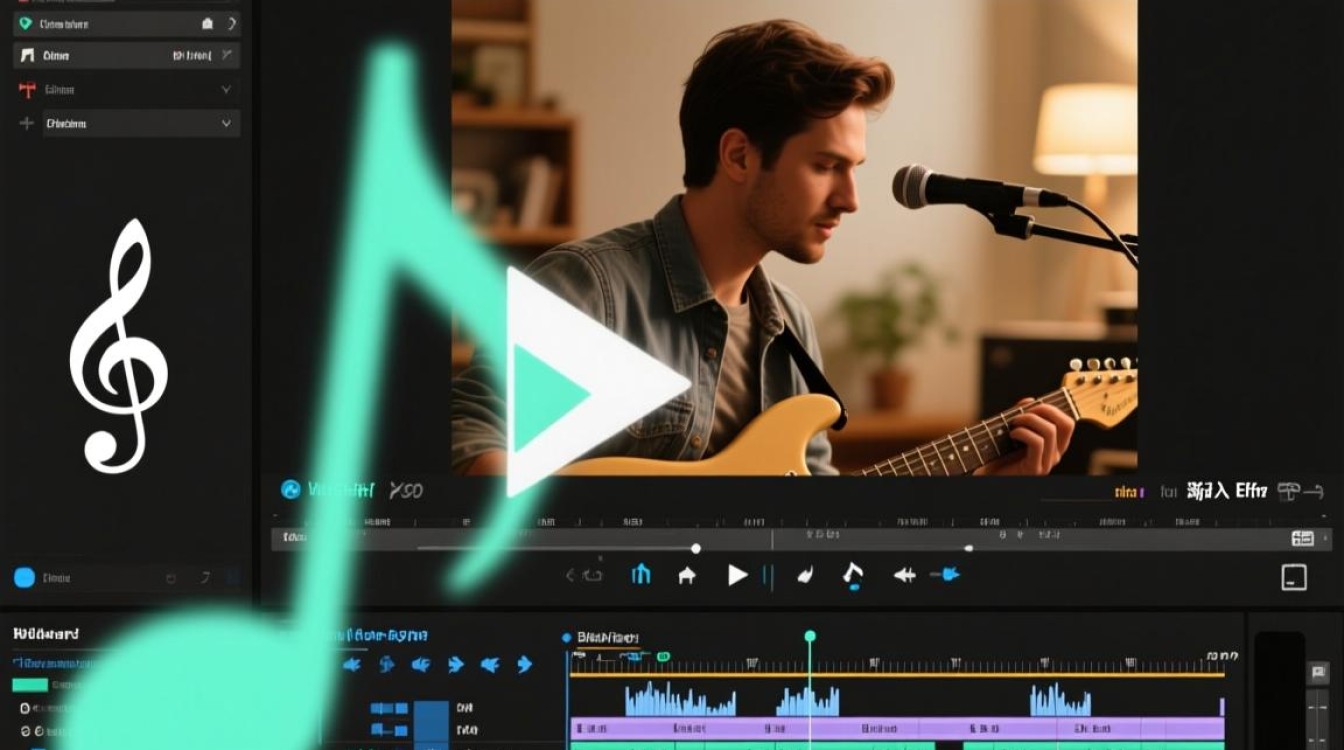This screenshot has height=750, width=1344.
Task: Click the pencil icon on the highlighted panel row
Action: tap(228, 55)
